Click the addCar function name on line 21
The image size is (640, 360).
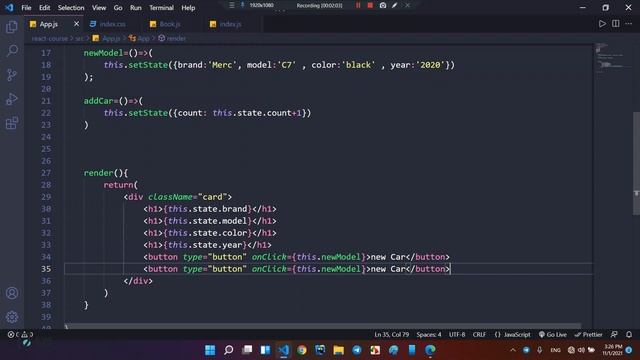click(98, 101)
